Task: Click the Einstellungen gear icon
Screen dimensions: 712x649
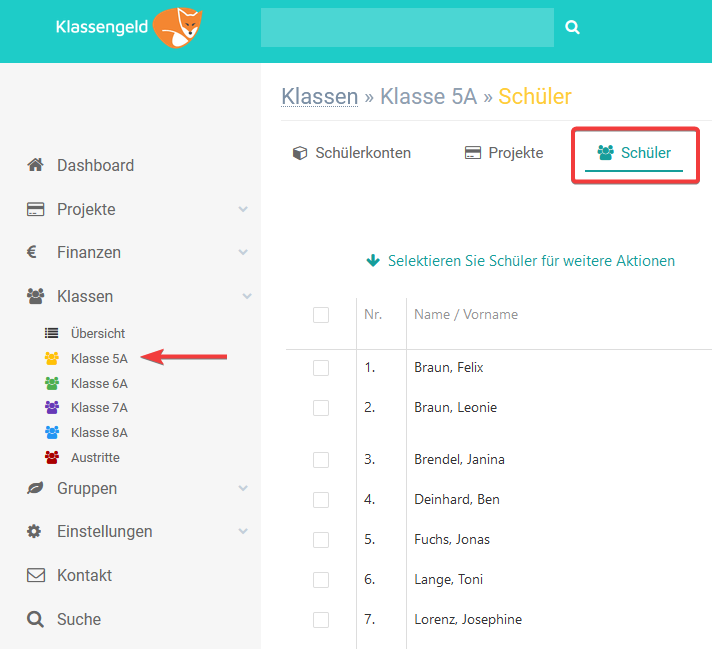Action: (35, 531)
